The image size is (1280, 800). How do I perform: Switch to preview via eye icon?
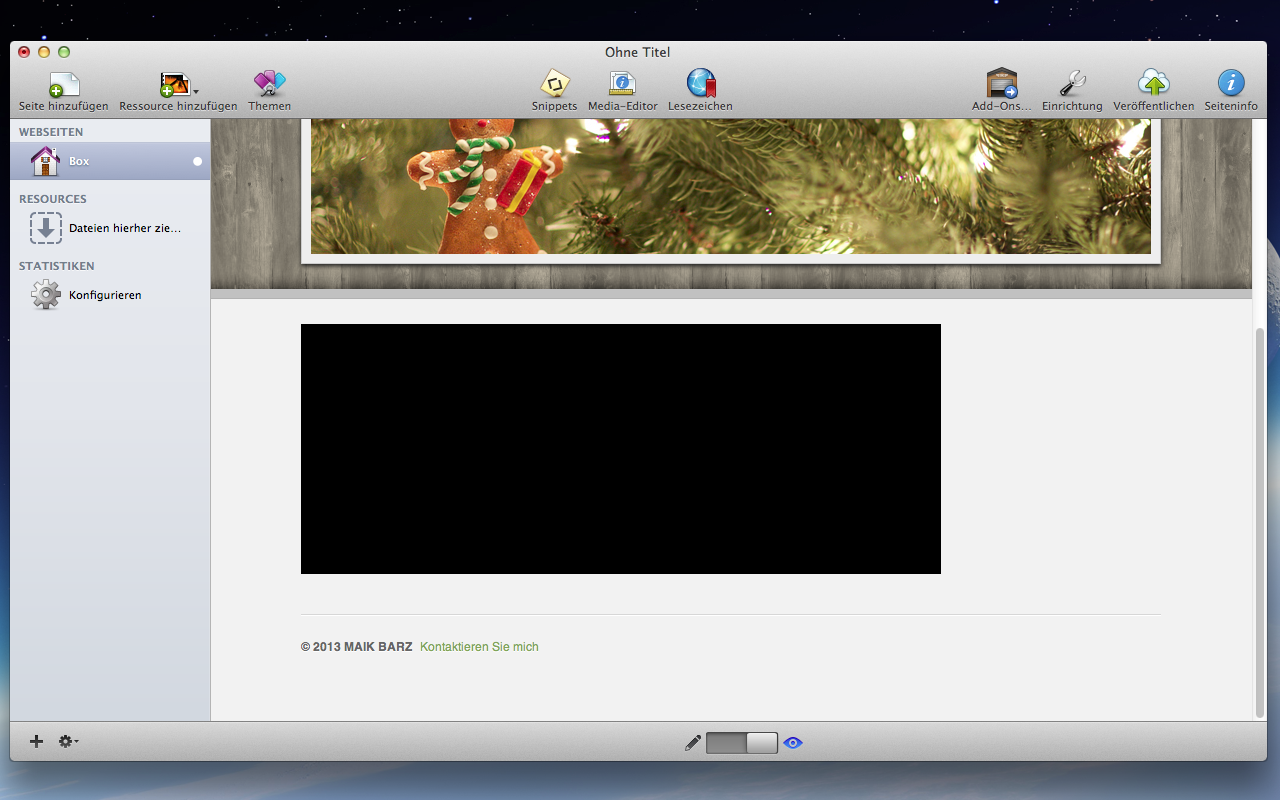(793, 743)
